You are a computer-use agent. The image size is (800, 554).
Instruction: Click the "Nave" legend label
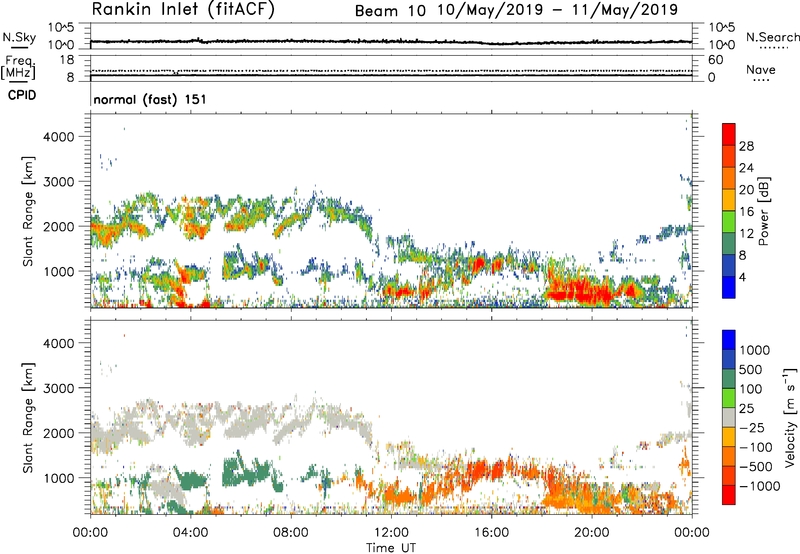761,70
